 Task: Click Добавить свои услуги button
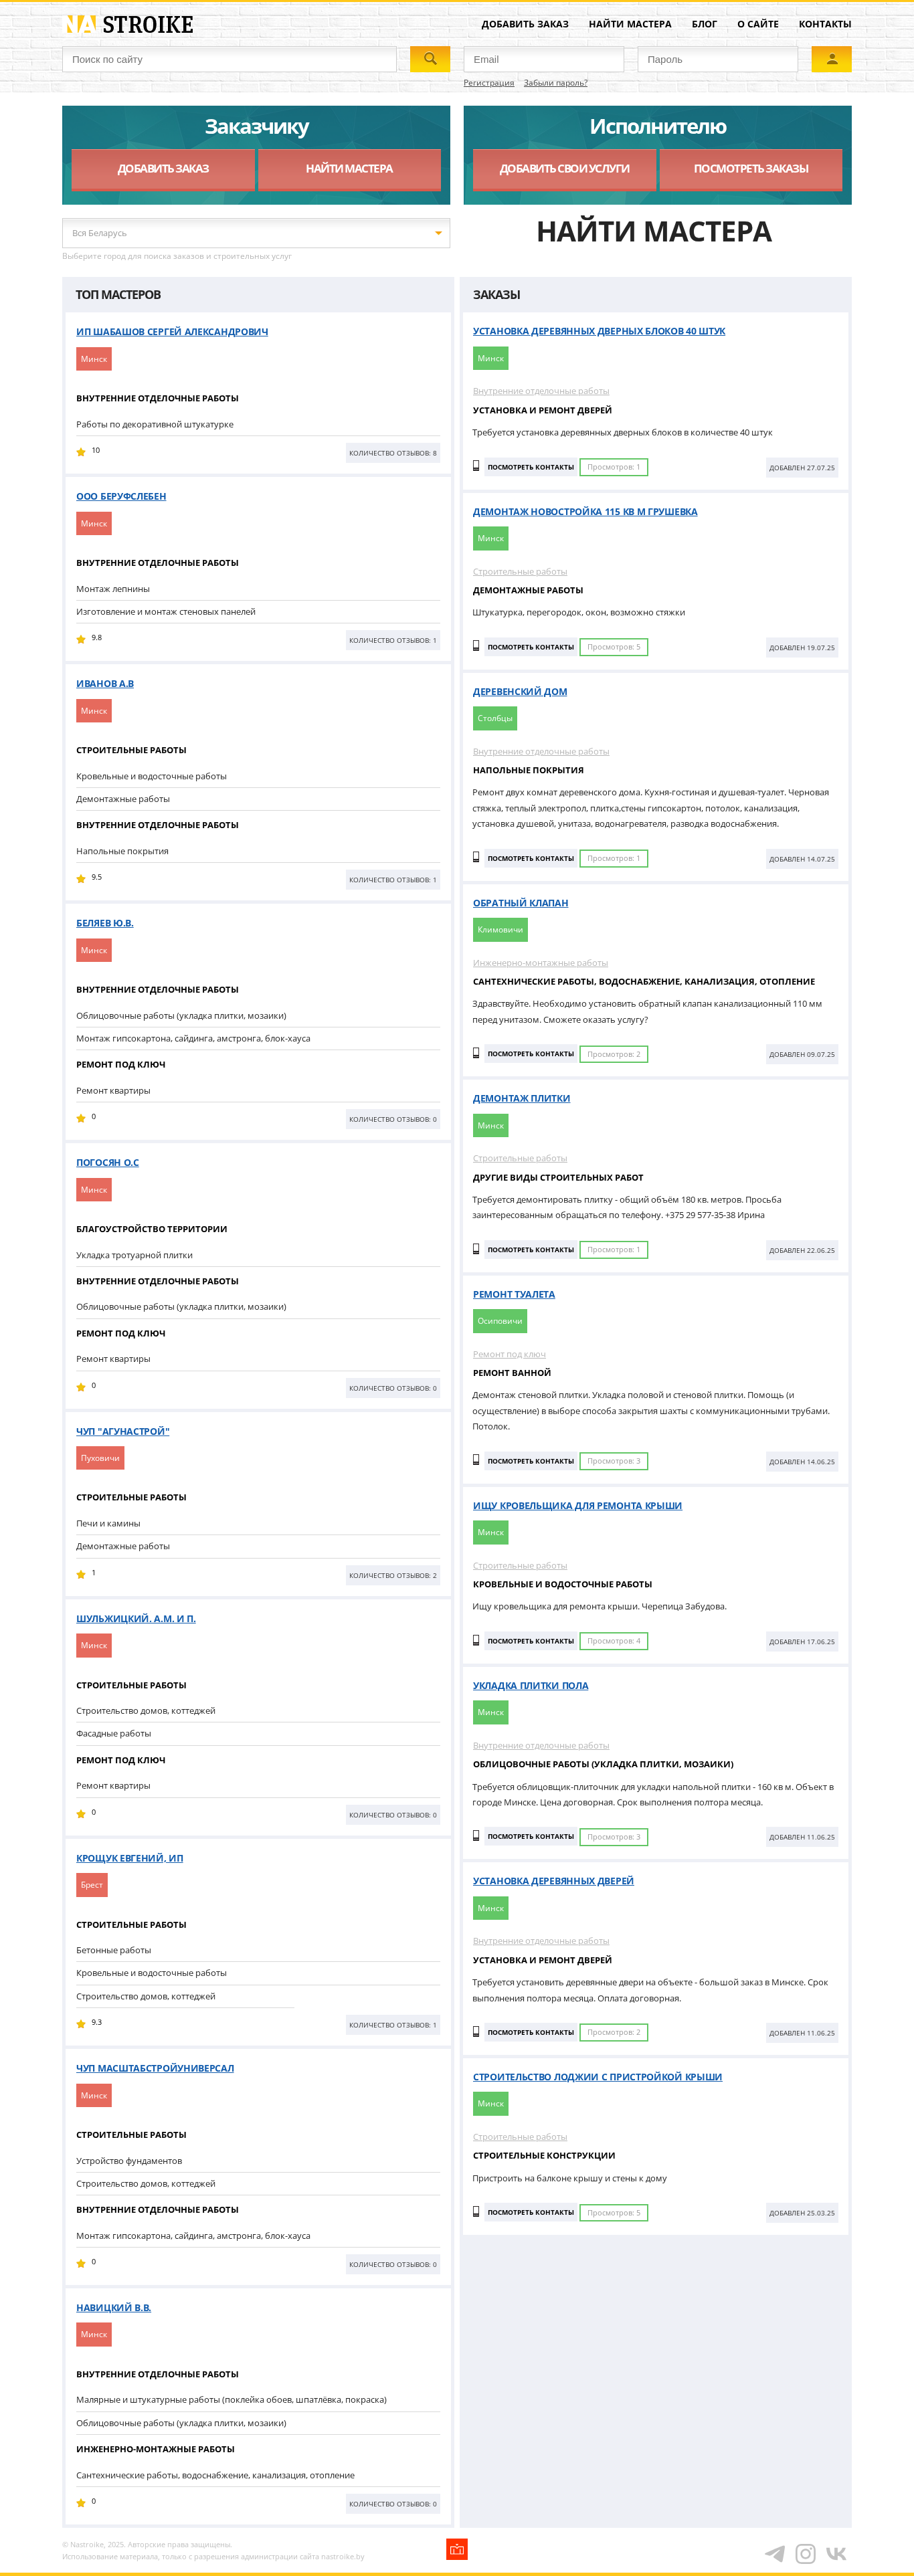(x=564, y=169)
